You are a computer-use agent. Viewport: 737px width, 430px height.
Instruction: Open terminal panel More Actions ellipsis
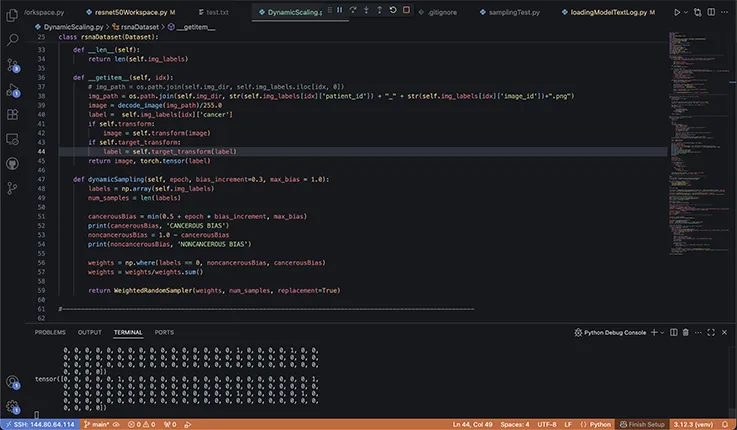698,332
